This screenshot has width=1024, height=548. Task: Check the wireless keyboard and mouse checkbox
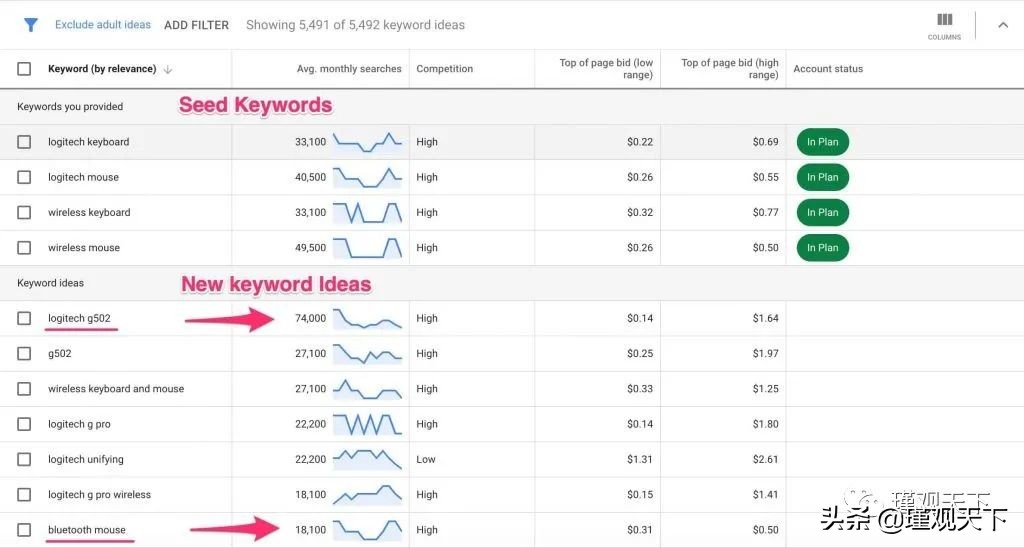click(24, 389)
